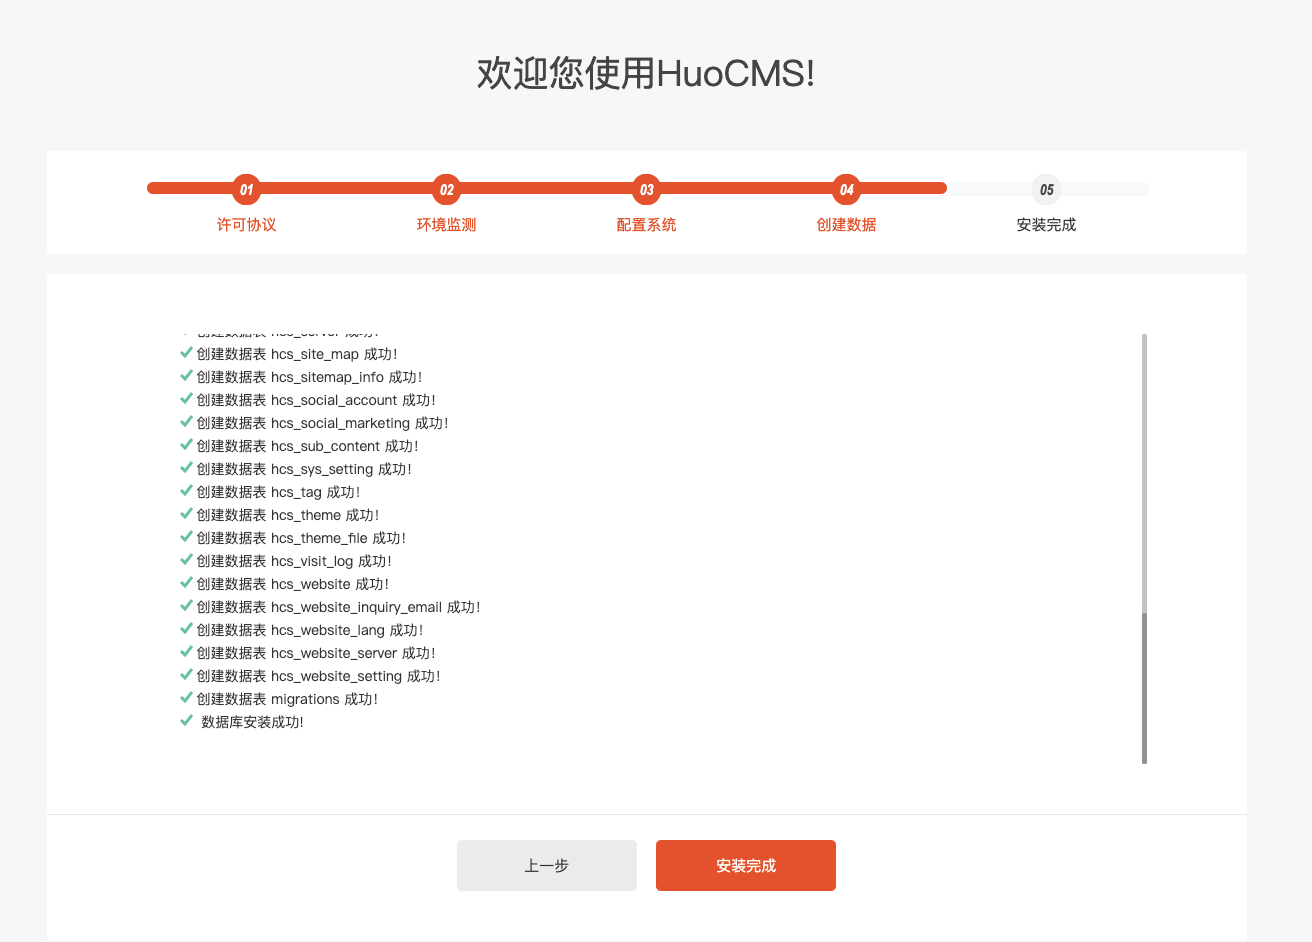Select text 创建数据表 hcs_theme_file 成功!
This screenshot has height=942, width=1312.
[301, 538]
